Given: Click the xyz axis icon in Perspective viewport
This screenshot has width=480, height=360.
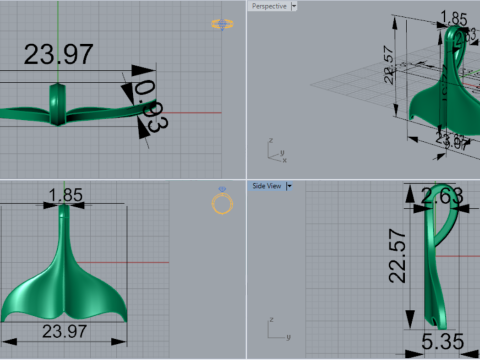Looking at the screenshot, I should click(277, 150).
